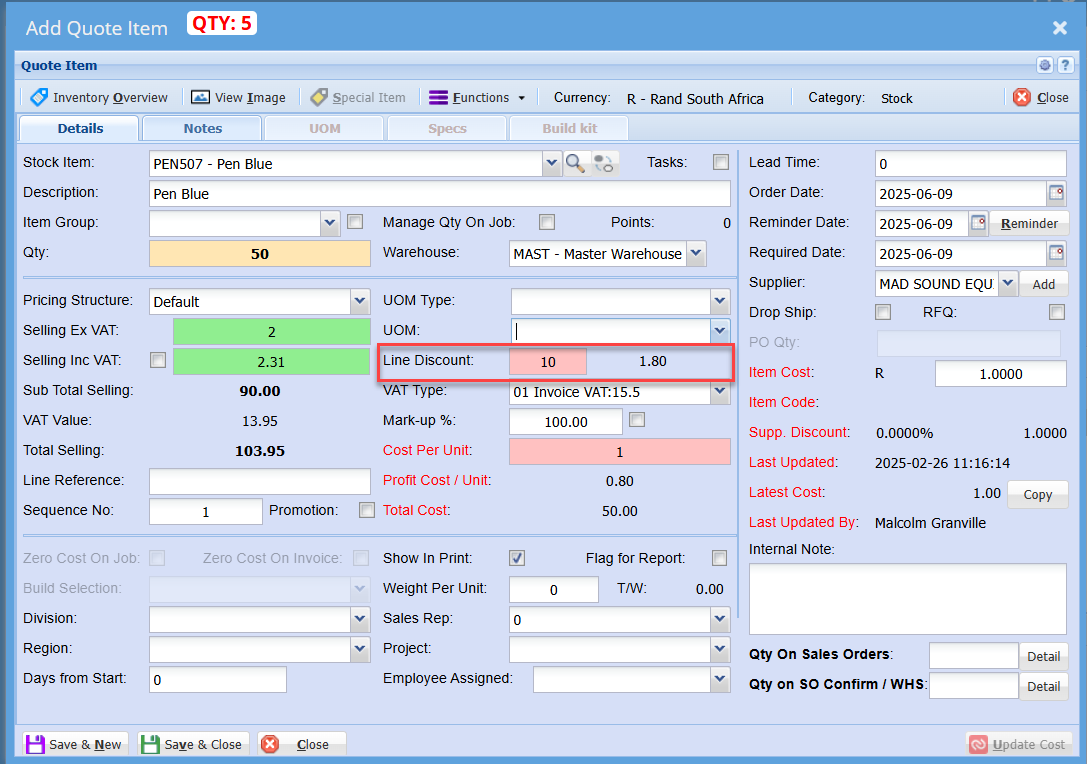Toggle the Tasks checkbox
The height and width of the screenshot is (764, 1087).
coord(720,162)
